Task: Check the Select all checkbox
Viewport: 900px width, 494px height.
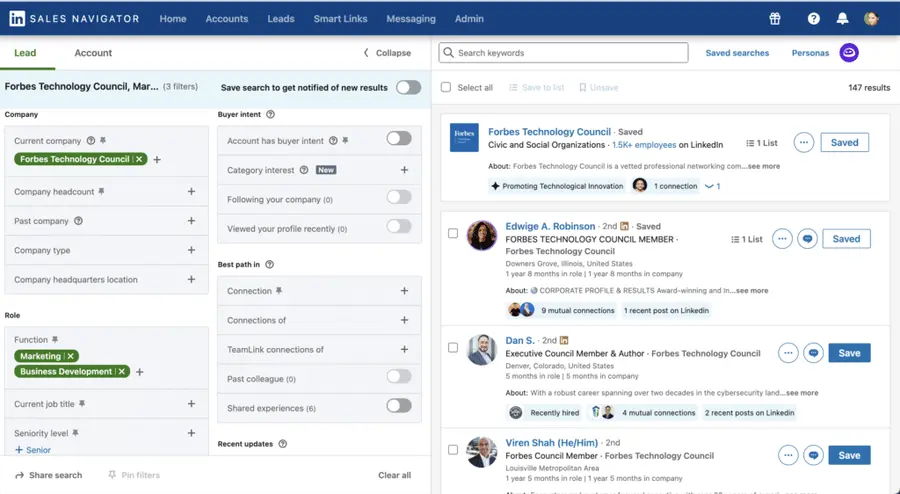Action: (x=446, y=87)
